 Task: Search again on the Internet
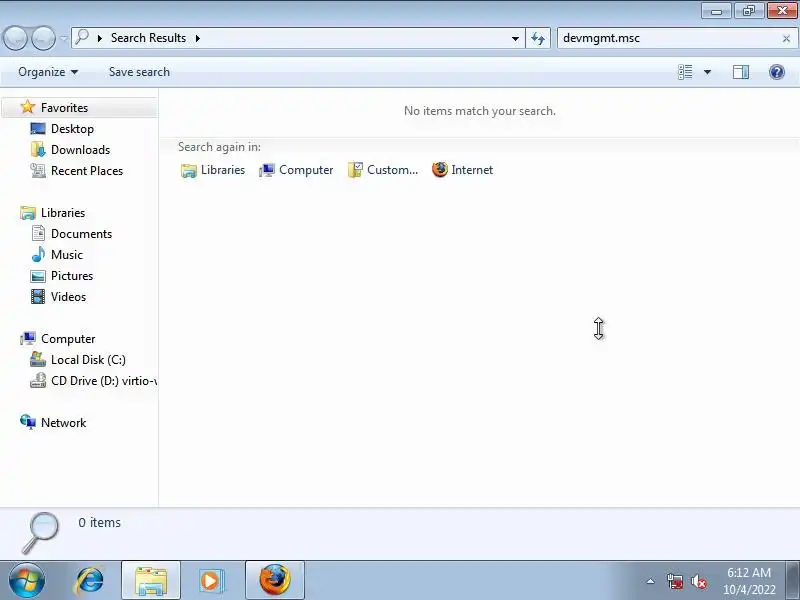coord(462,170)
